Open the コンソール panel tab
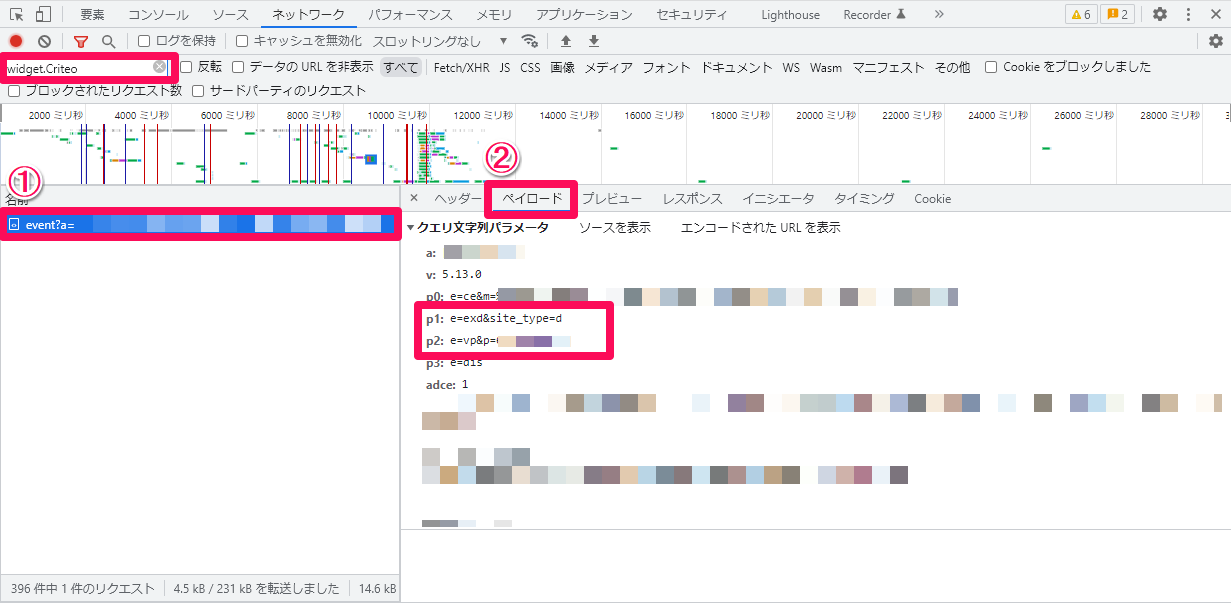The width and height of the screenshot is (1231, 603). [x=158, y=14]
